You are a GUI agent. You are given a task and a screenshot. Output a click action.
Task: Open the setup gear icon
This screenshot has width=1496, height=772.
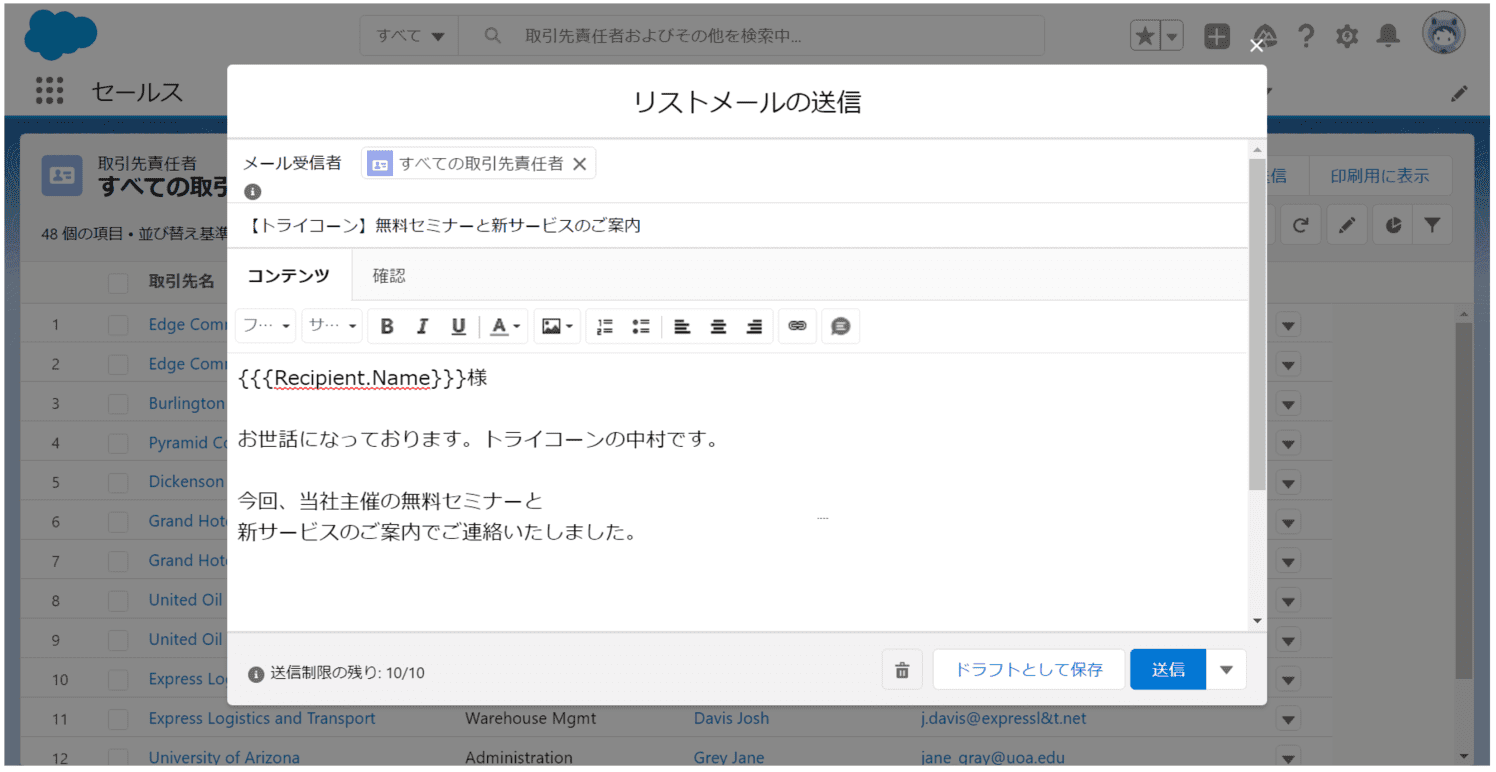[x=1347, y=36]
